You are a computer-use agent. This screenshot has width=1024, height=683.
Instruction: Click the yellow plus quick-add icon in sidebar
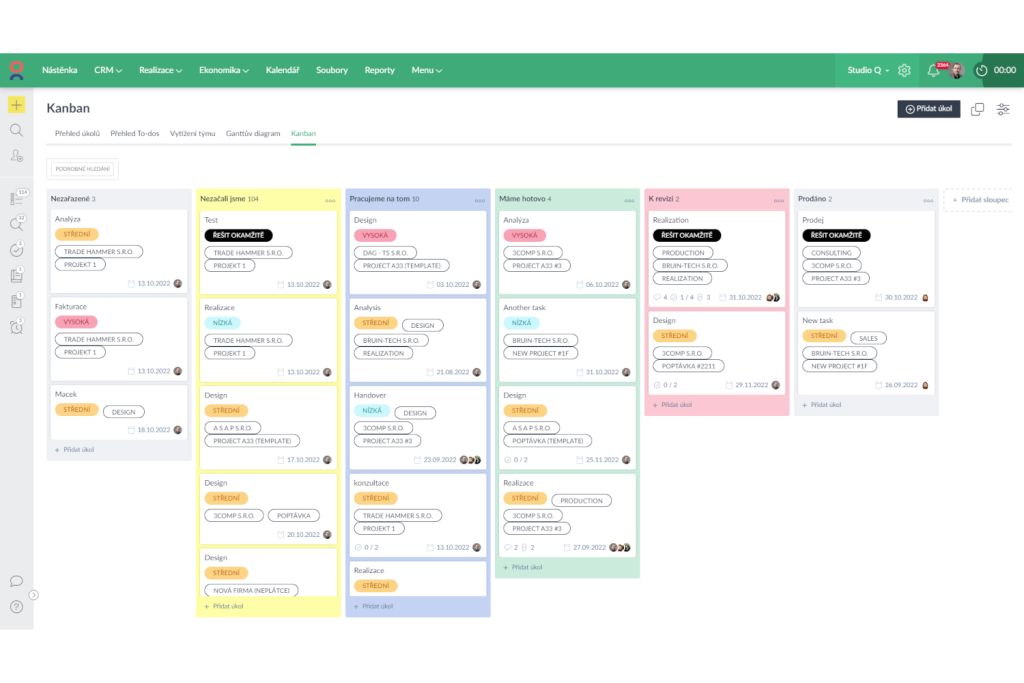(x=16, y=105)
